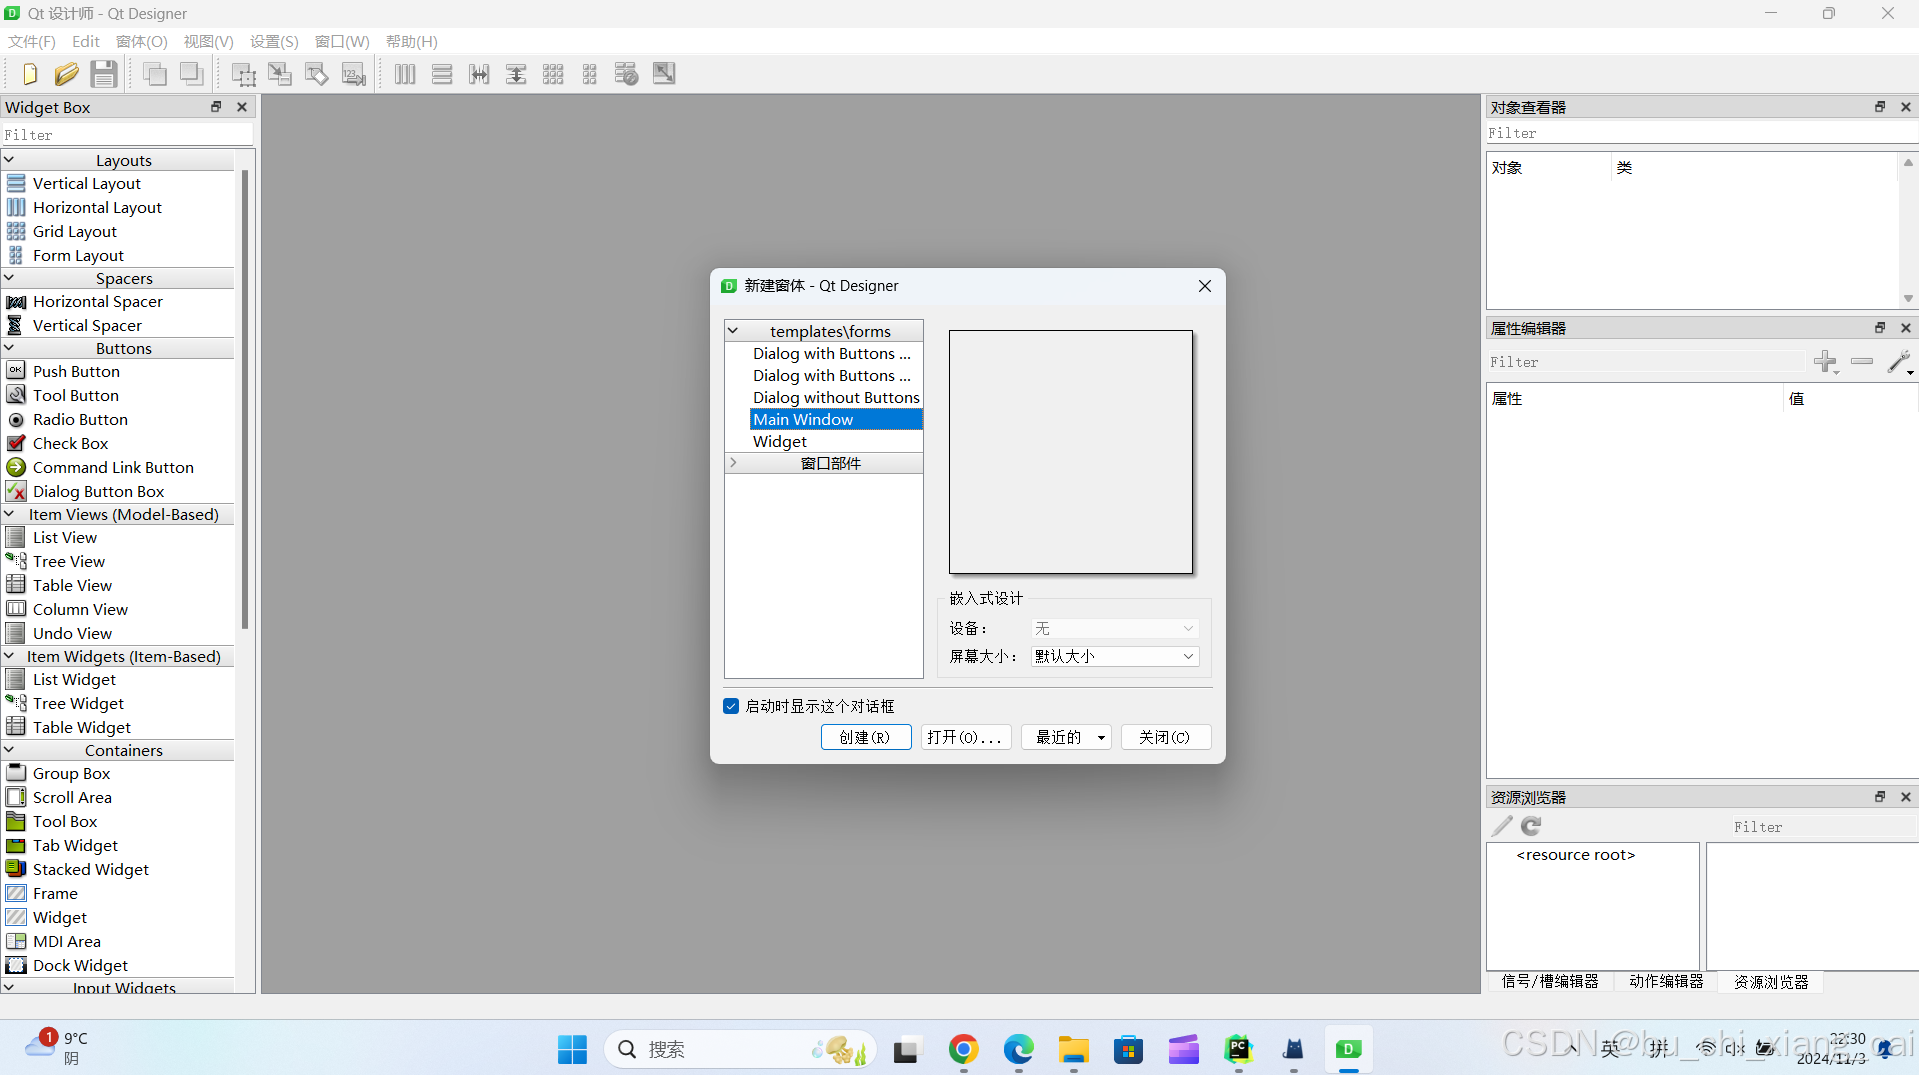Viewport: 1919px width, 1075px height.
Task: Collapse the Layouts category in Widget Box
Action: (10, 160)
